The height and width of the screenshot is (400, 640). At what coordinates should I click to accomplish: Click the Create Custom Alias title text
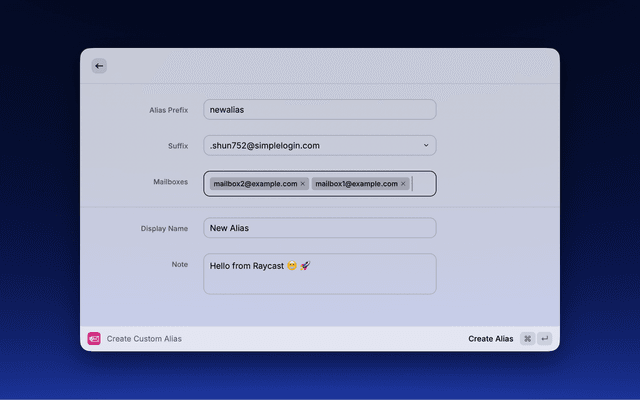tap(144, 339)
